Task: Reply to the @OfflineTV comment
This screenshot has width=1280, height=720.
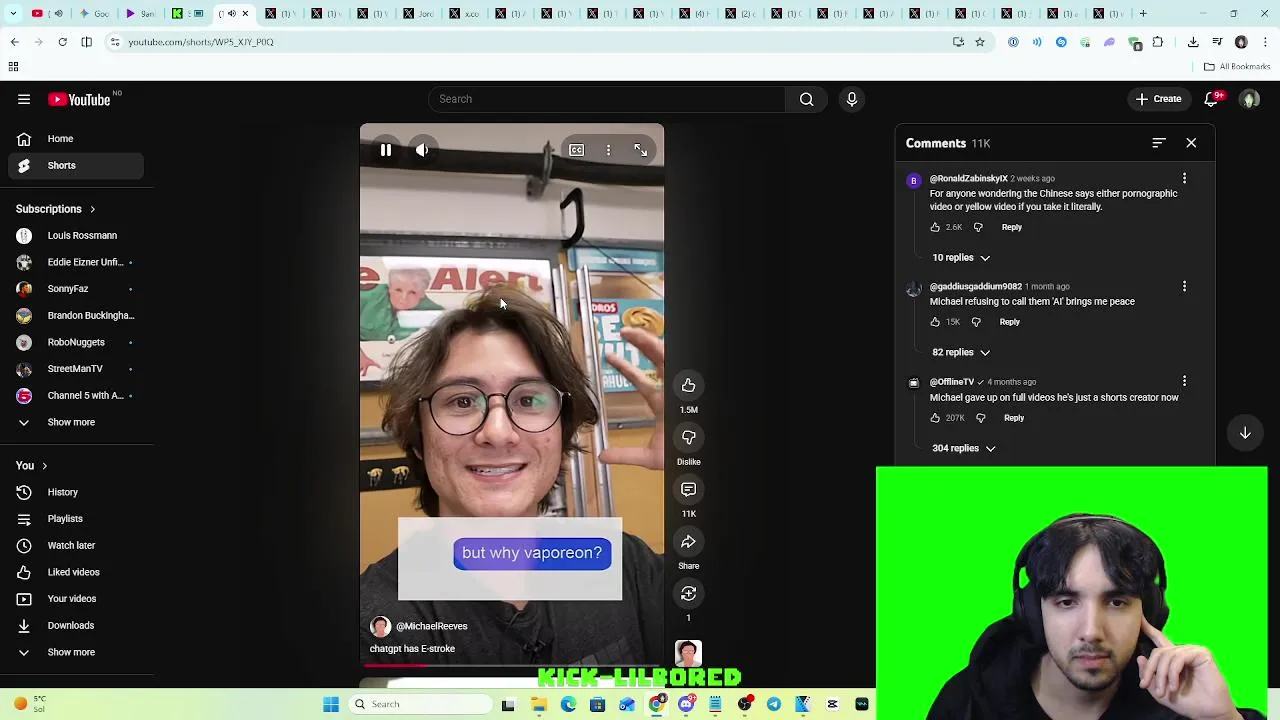Action: pos(1013,418)
